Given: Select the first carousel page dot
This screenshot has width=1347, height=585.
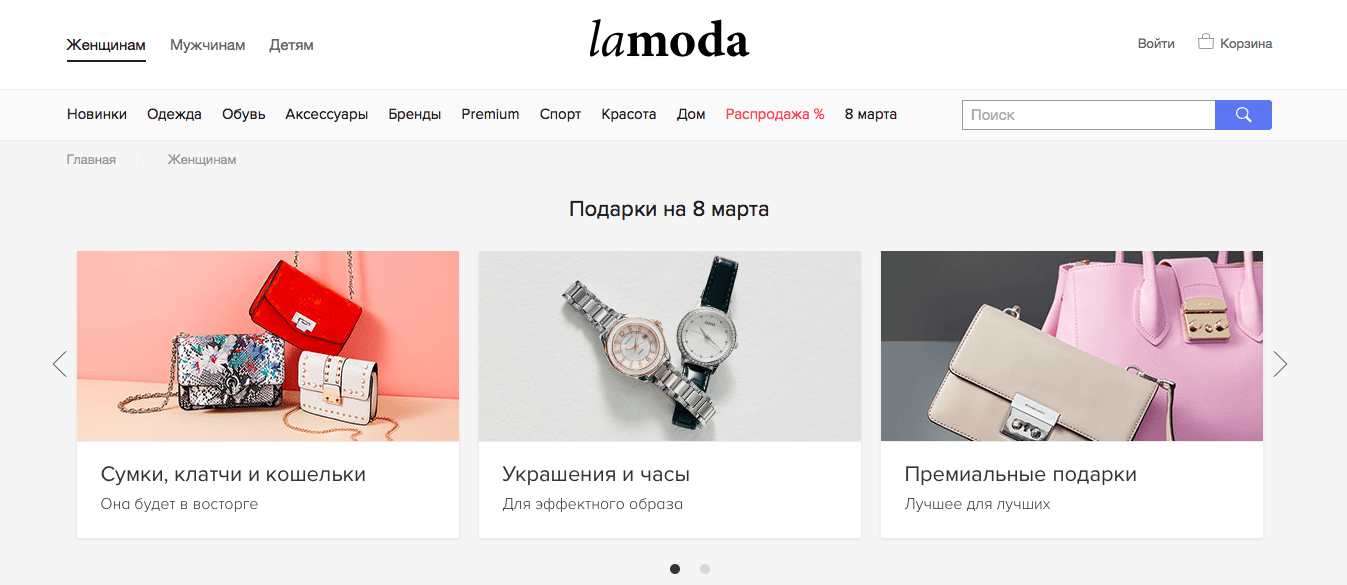Looking at the screenshot, I should (x=675, y=569).
